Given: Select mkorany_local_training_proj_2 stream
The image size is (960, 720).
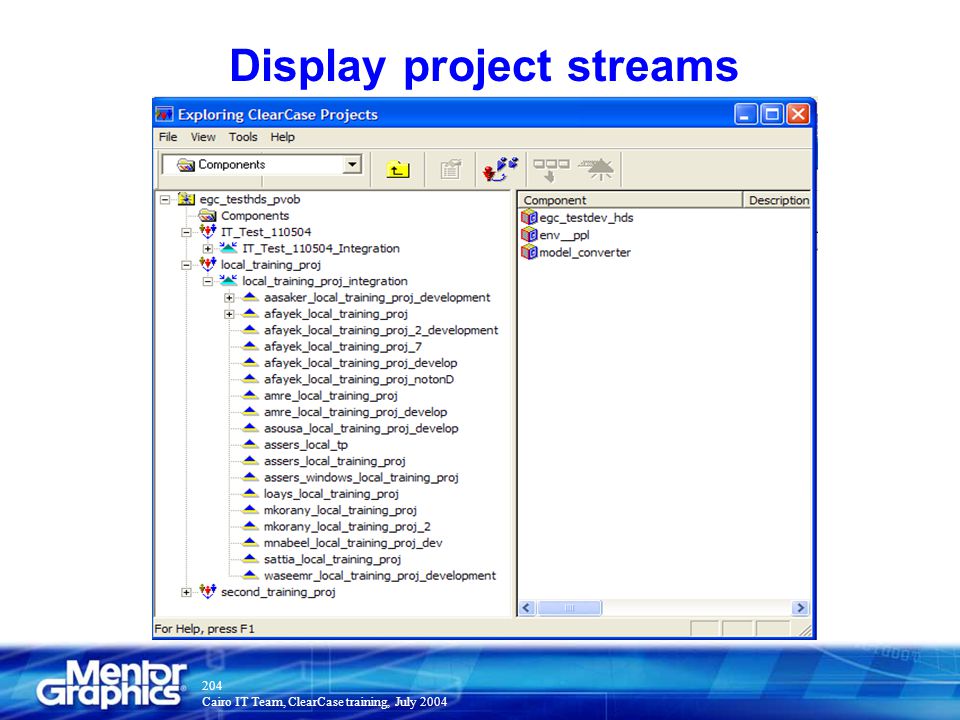Looking at the screenshot, I should click(x=347, y=526).
